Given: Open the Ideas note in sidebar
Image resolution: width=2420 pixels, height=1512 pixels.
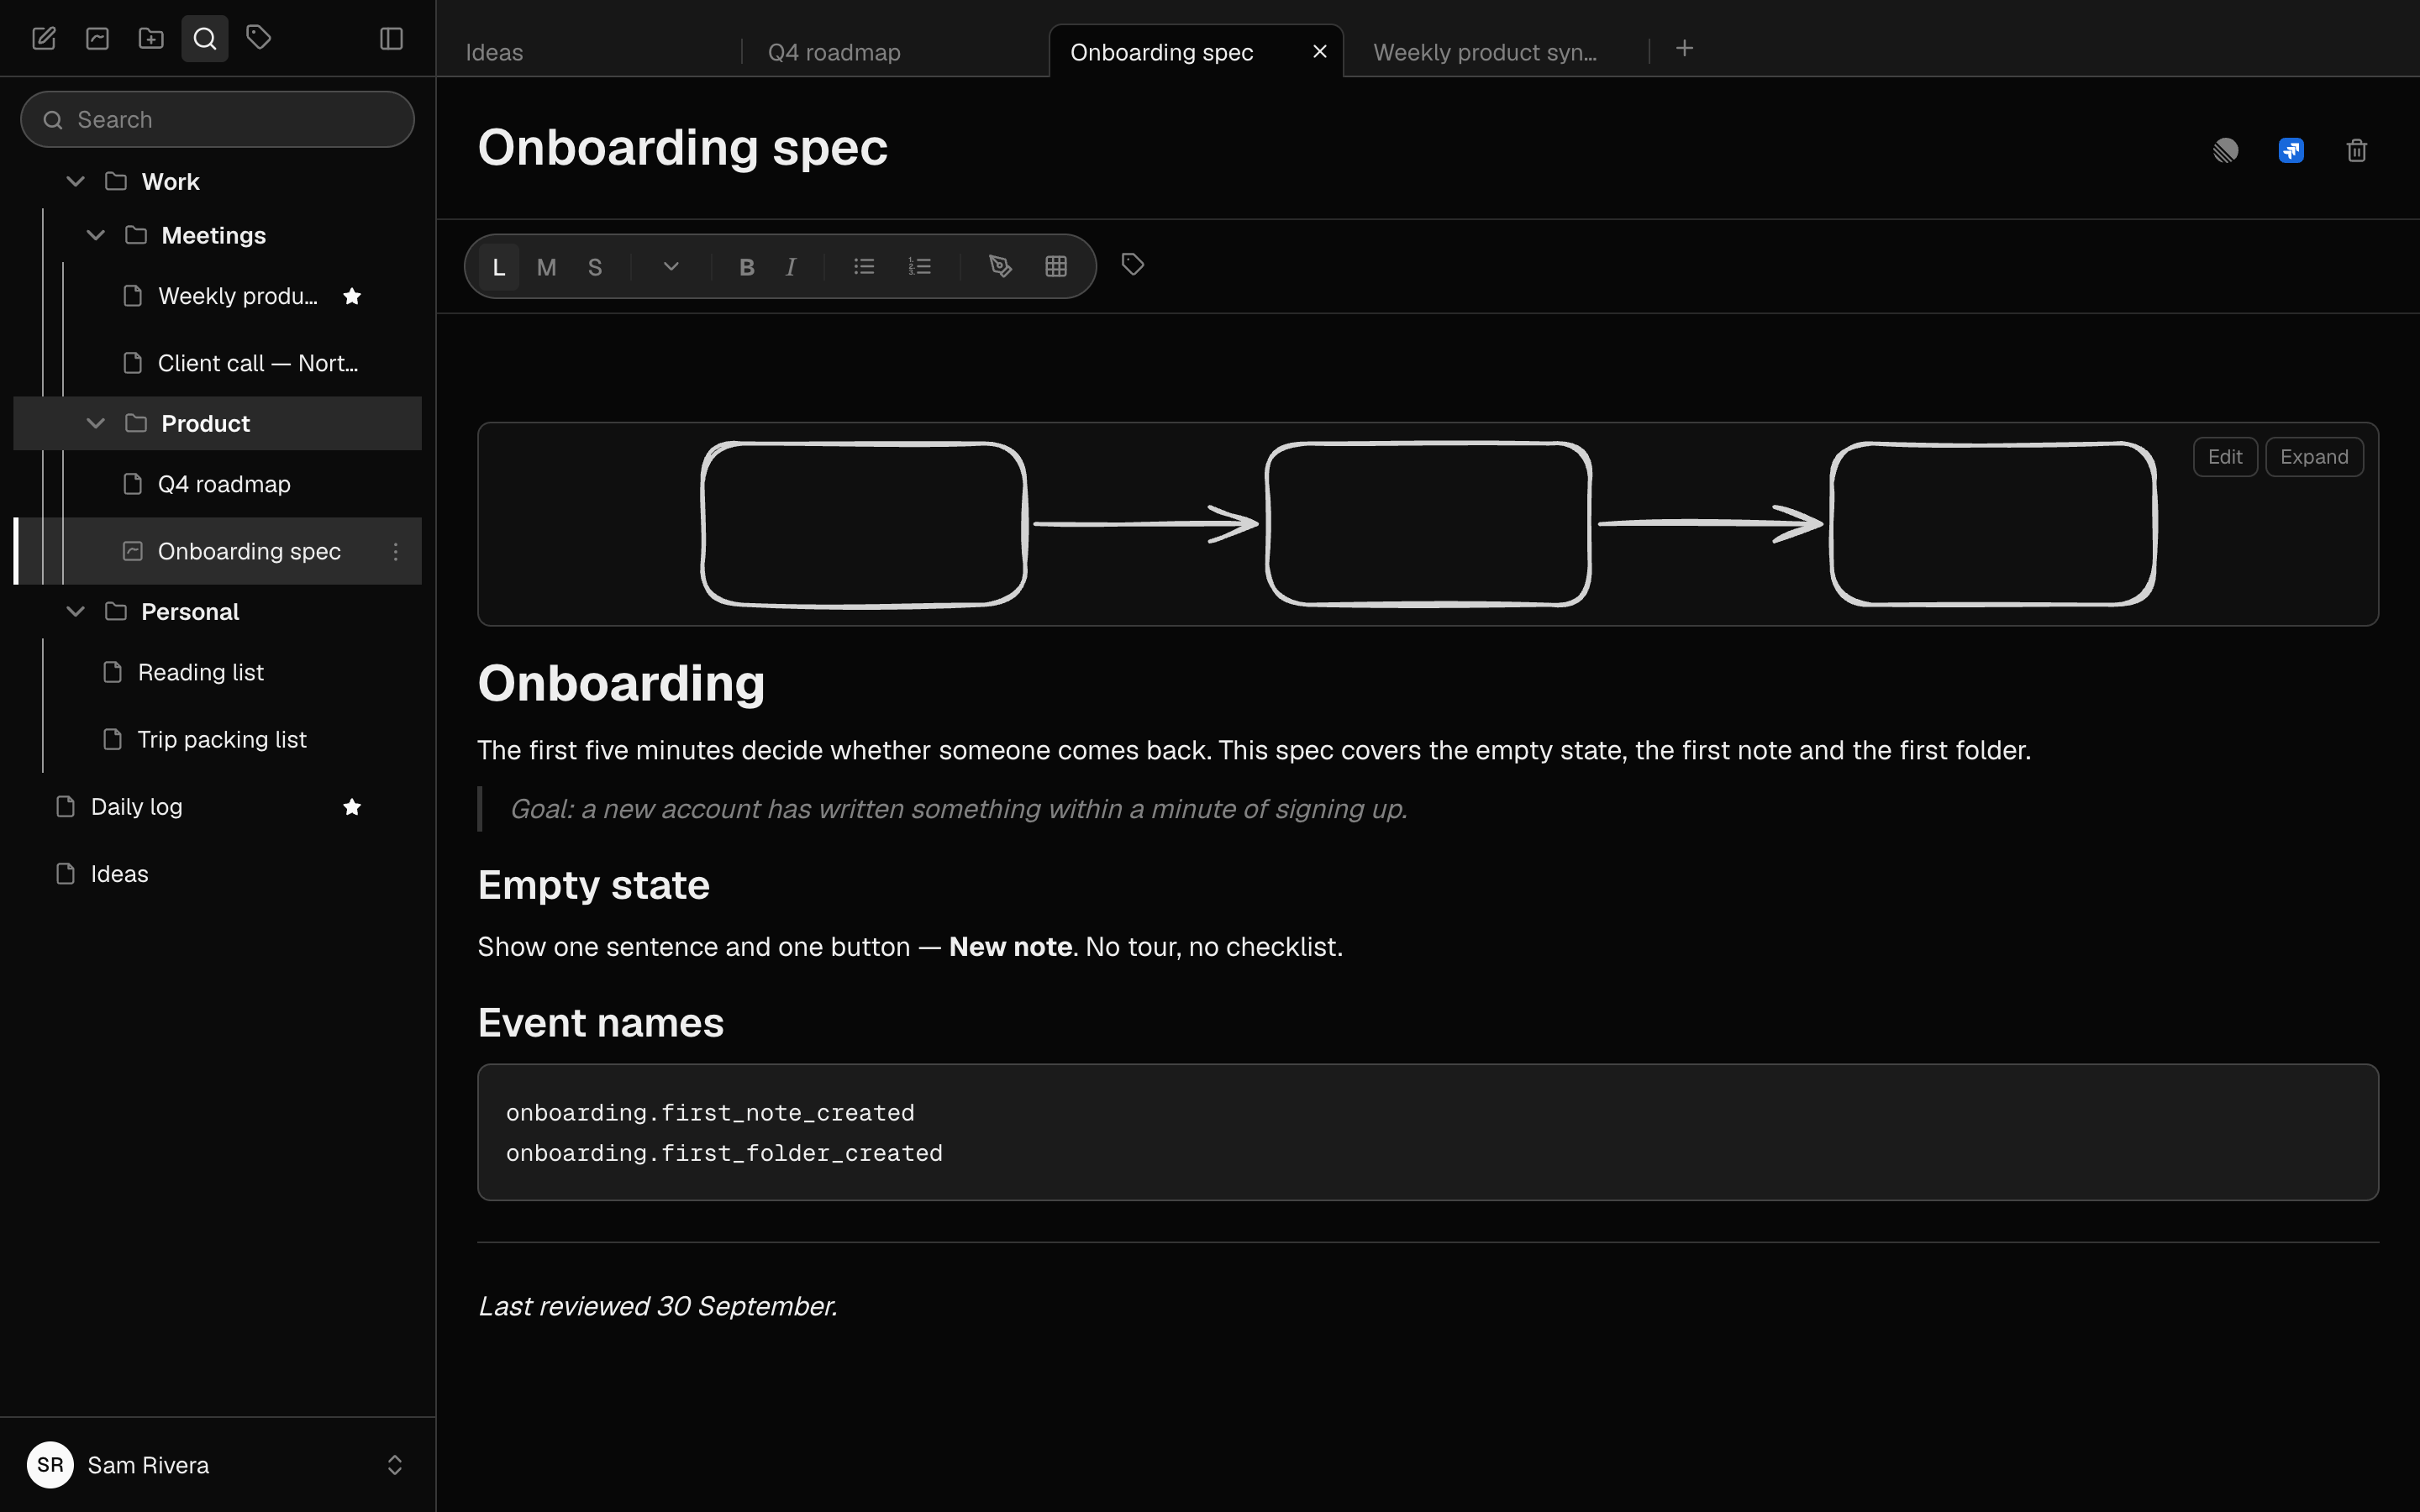Looking at the screenshot, I should 217,874.
